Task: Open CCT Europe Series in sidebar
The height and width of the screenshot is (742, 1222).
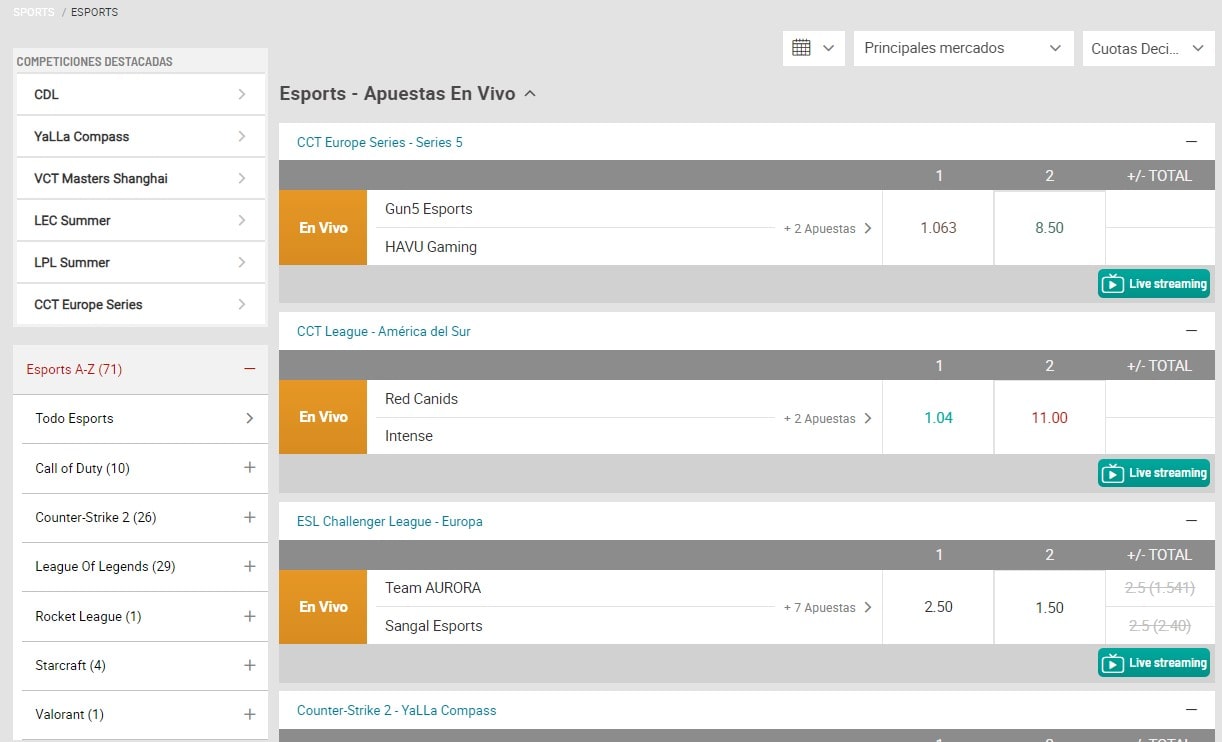Action: point(140,304)
